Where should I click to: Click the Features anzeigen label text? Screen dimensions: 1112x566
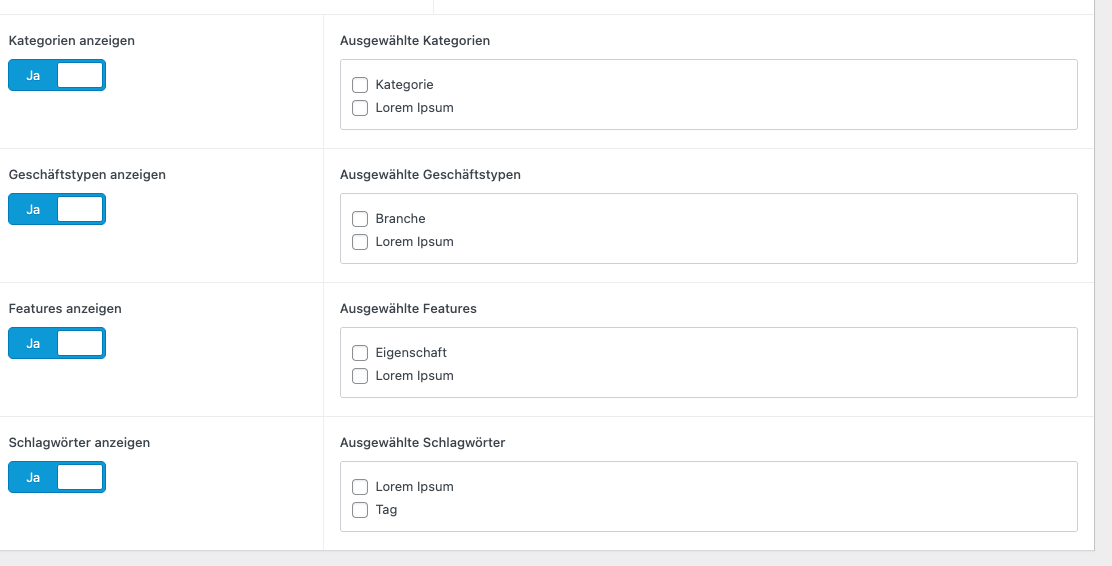(x=65, y=309)
